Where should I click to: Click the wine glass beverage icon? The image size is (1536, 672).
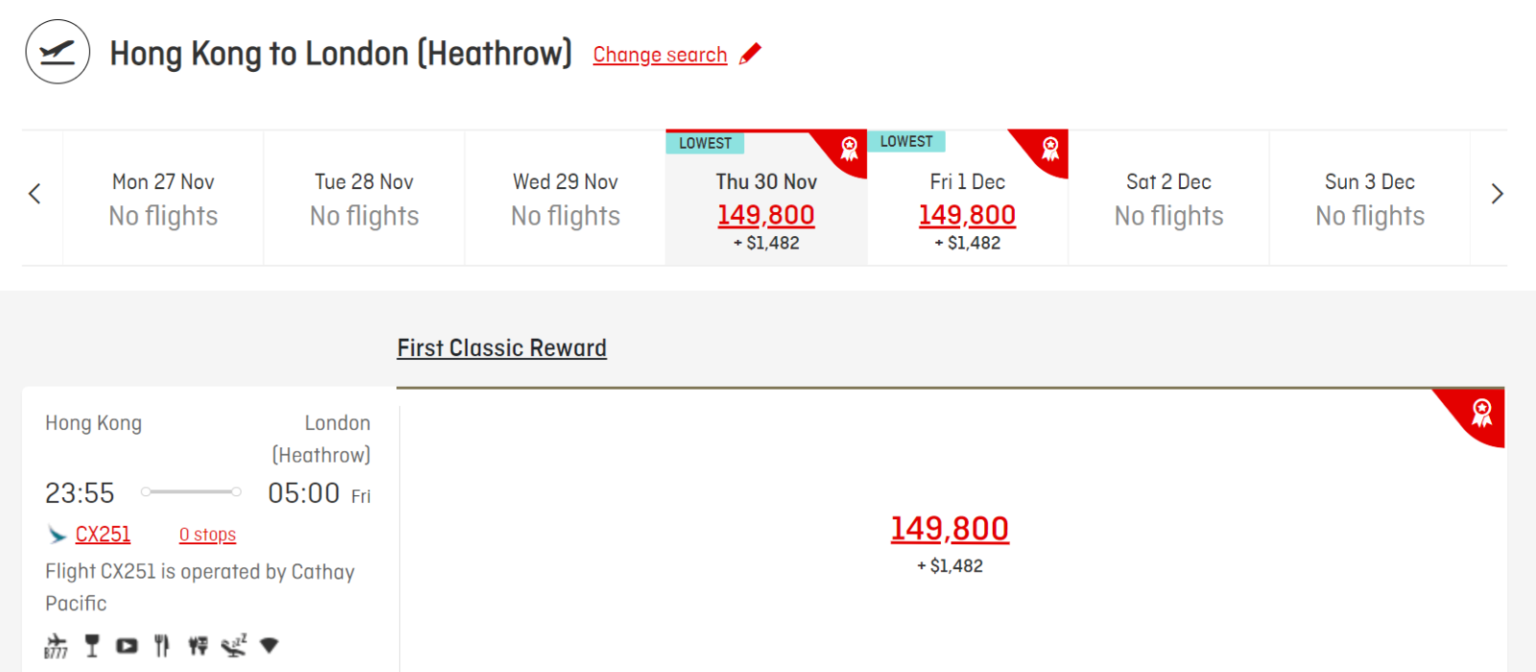[92, 645]
